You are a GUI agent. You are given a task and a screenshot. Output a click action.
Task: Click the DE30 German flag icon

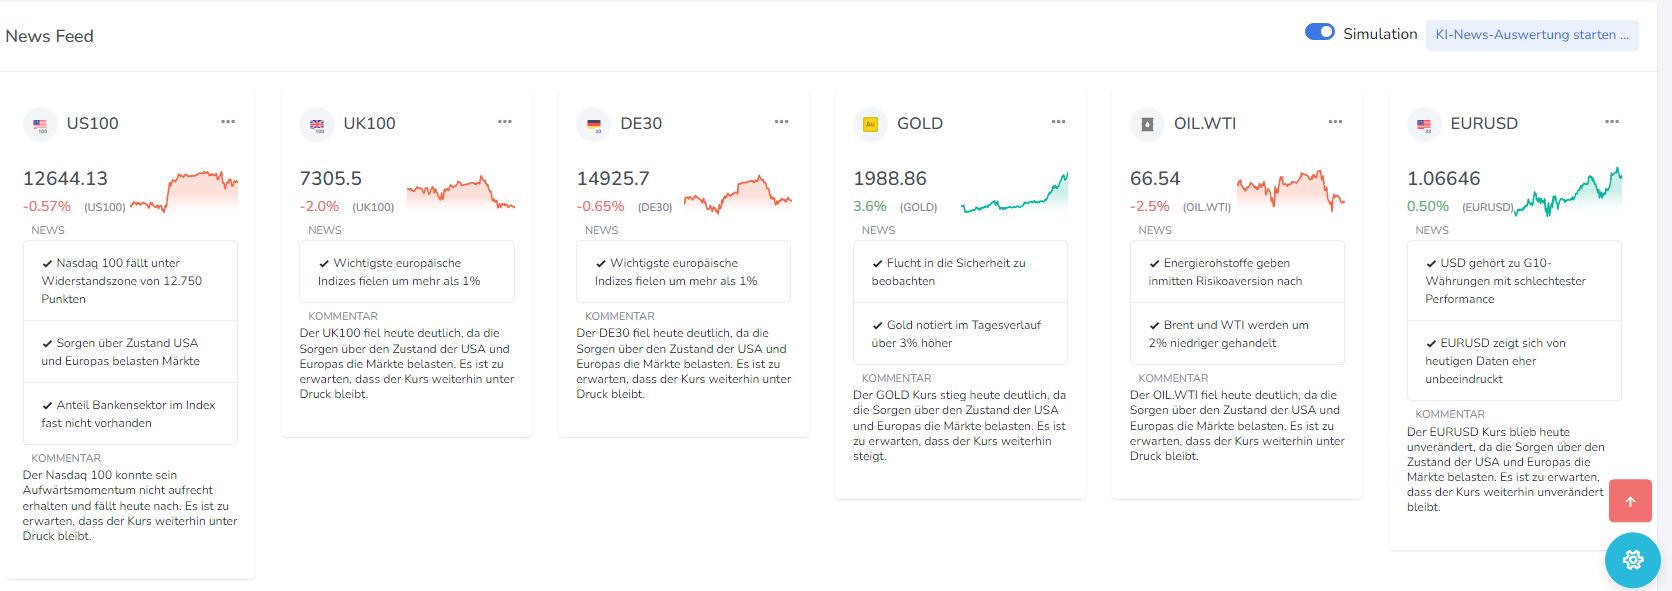(594, 125)
